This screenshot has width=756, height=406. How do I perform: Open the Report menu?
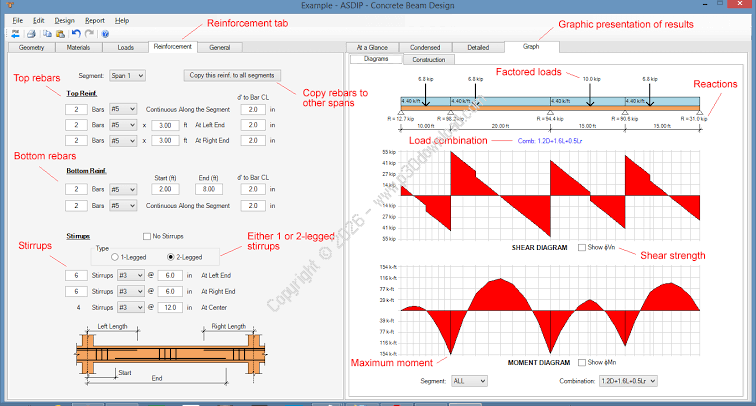tap(94, 21)
